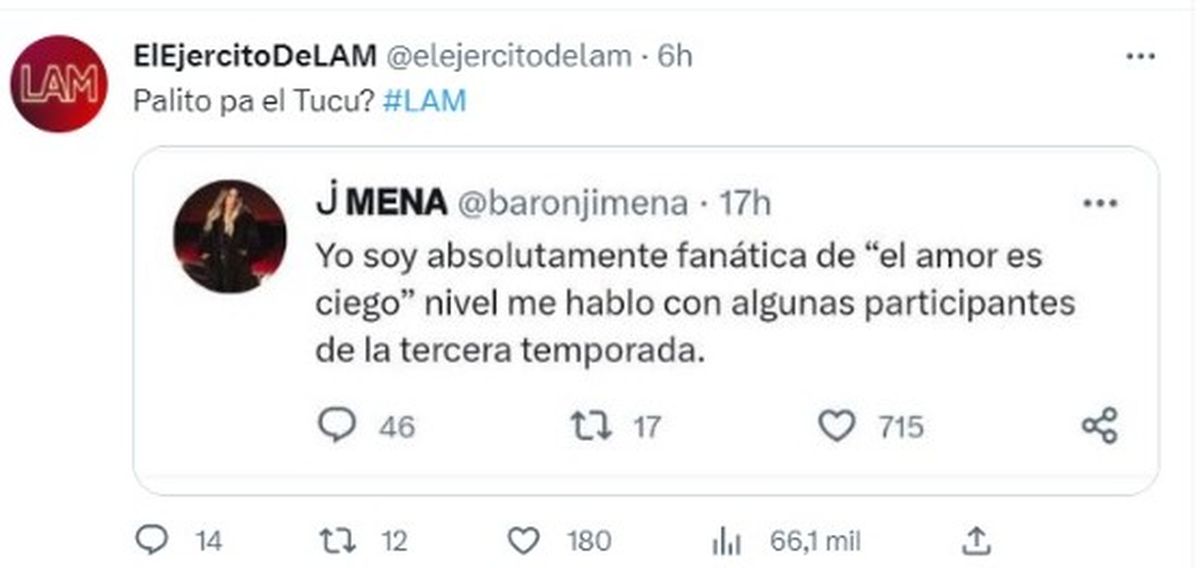
Task: Click the share icon on quoted JMENA tweet
Action: click(x=1100, y=426)
